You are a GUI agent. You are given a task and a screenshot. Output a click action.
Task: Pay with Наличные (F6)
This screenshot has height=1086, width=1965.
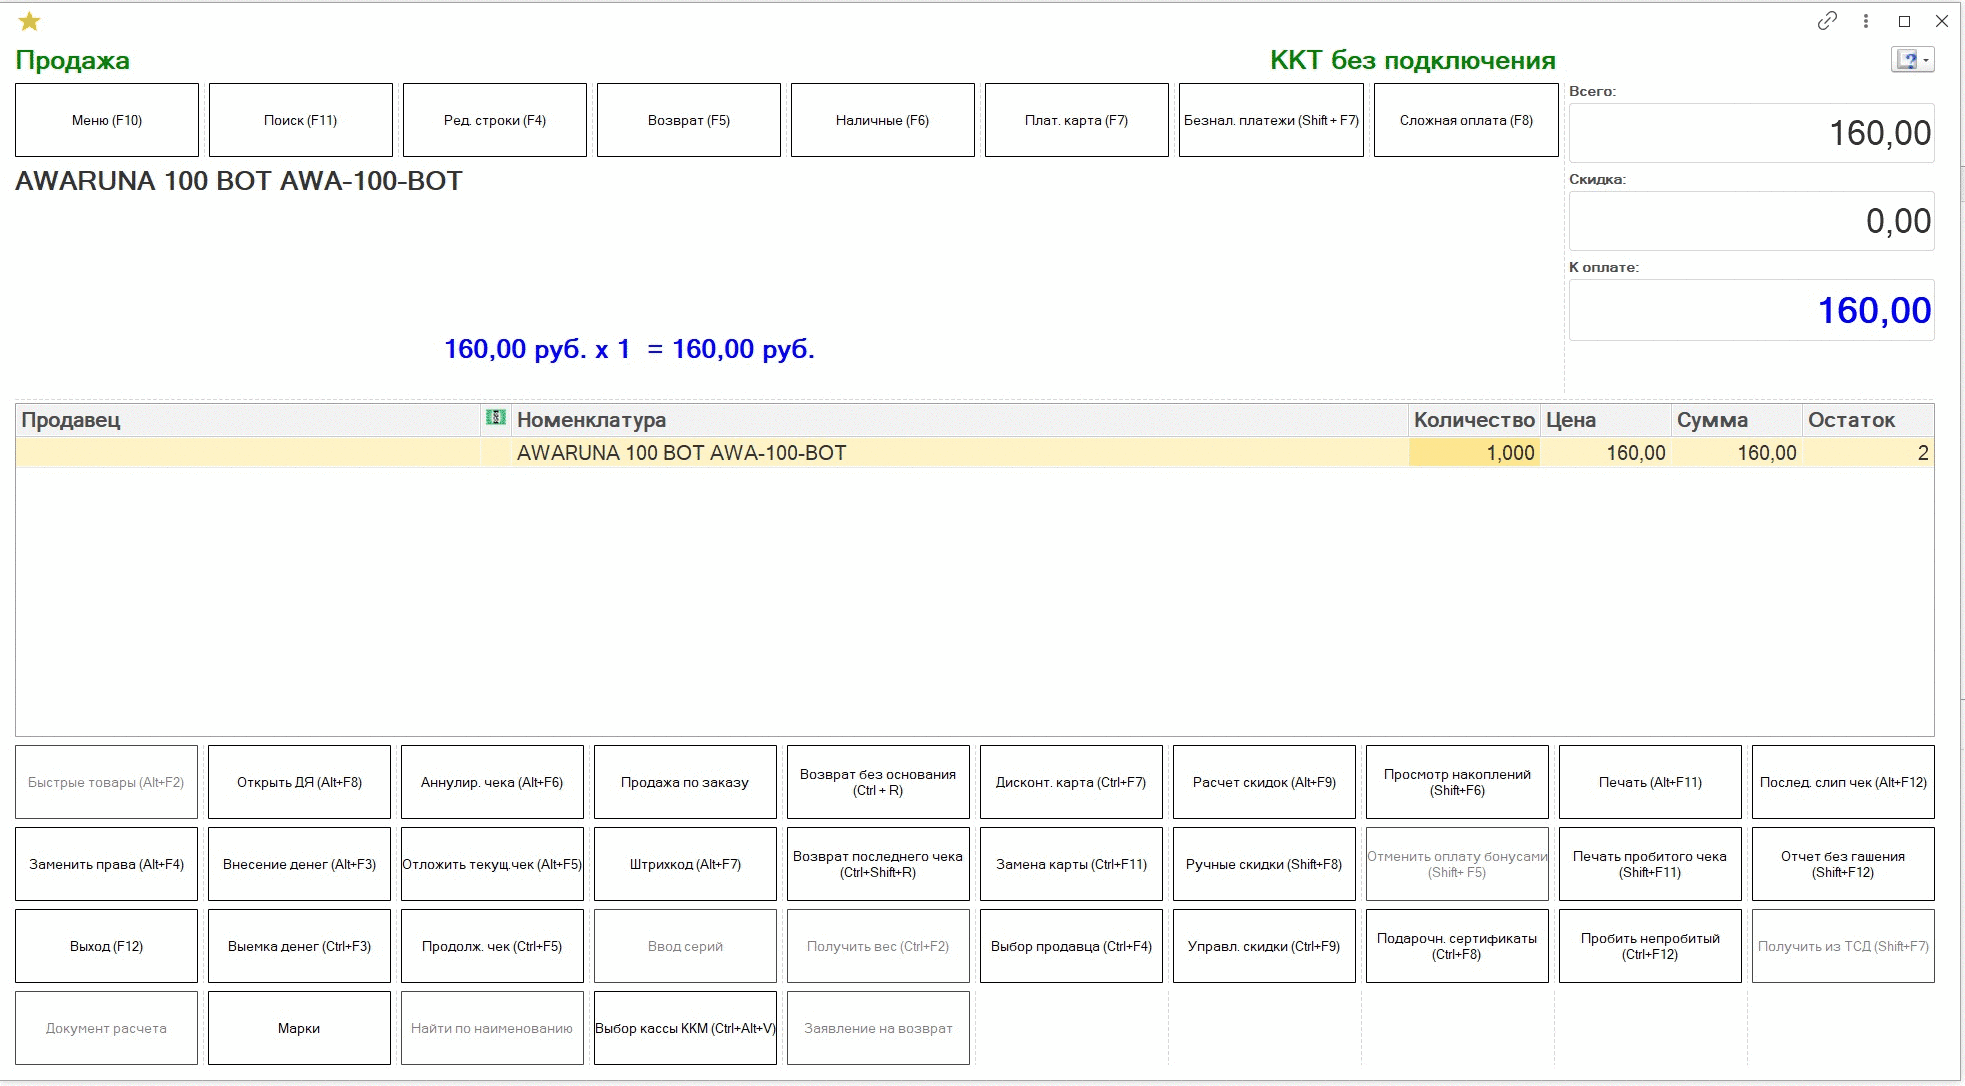(x=883, y=120)
